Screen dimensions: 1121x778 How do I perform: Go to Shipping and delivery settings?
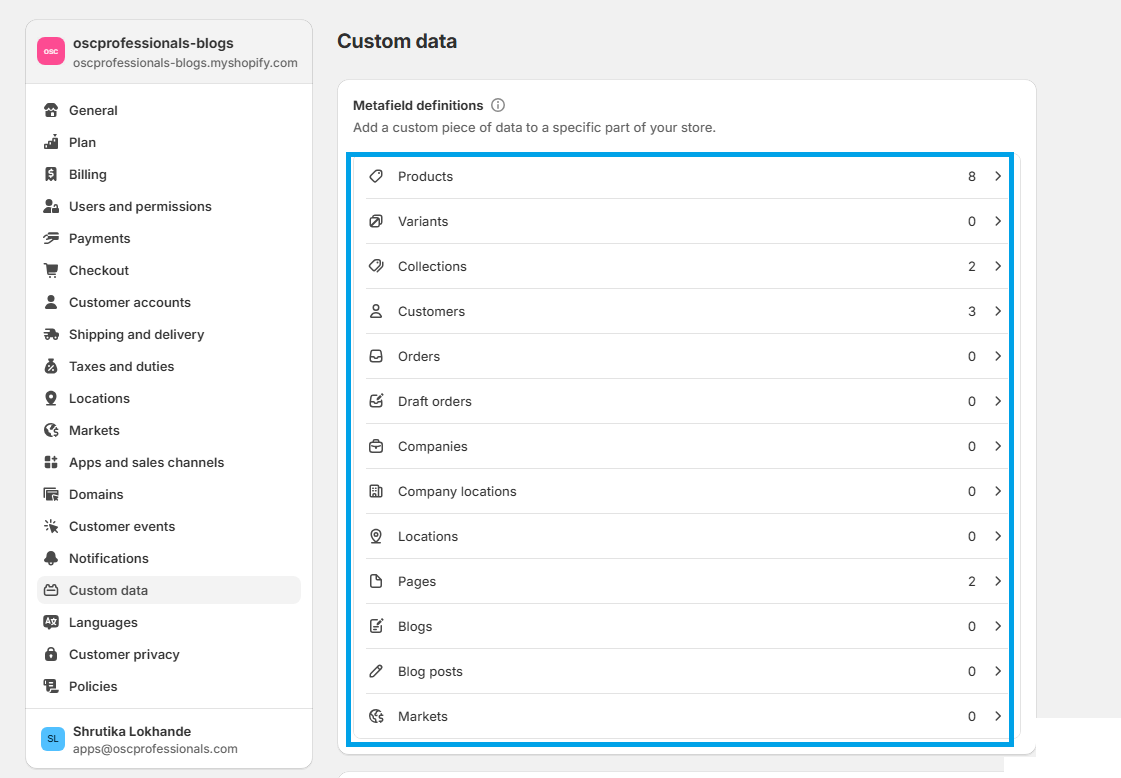pos(136,334)
